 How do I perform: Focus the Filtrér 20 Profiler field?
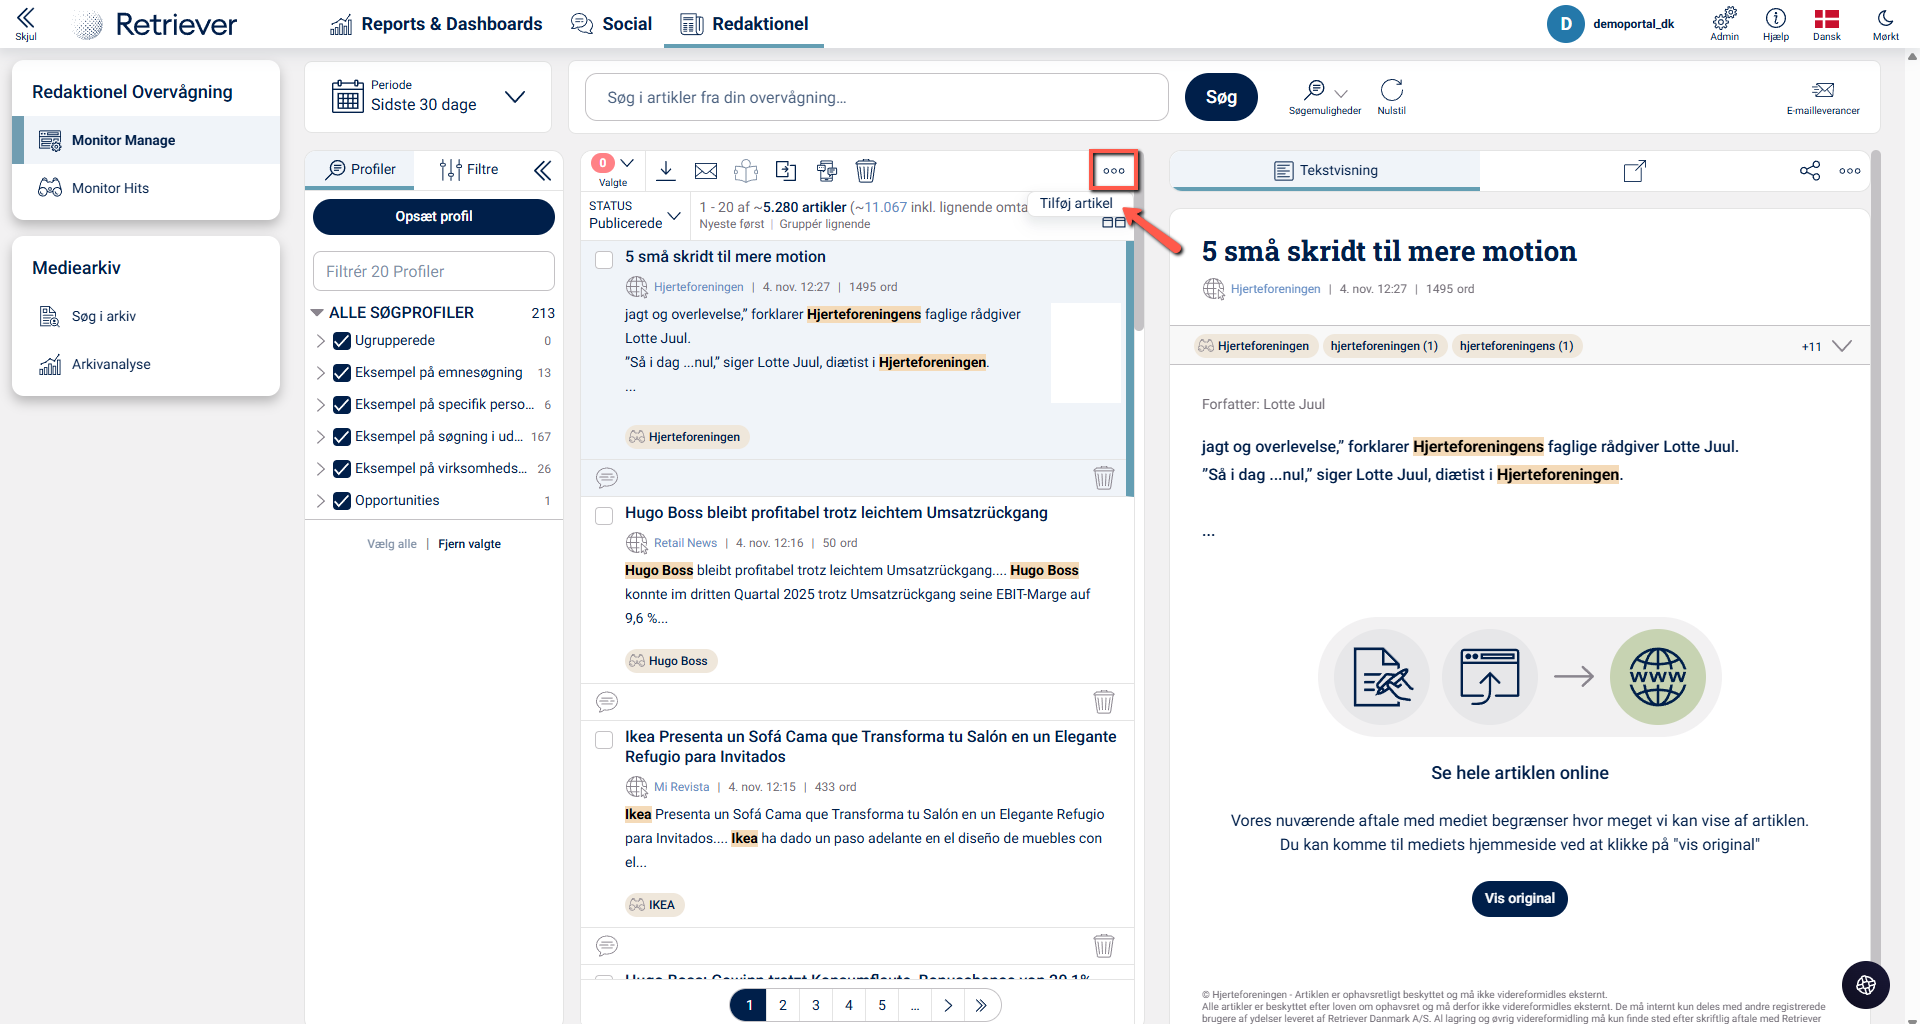[x=434, y=271]
